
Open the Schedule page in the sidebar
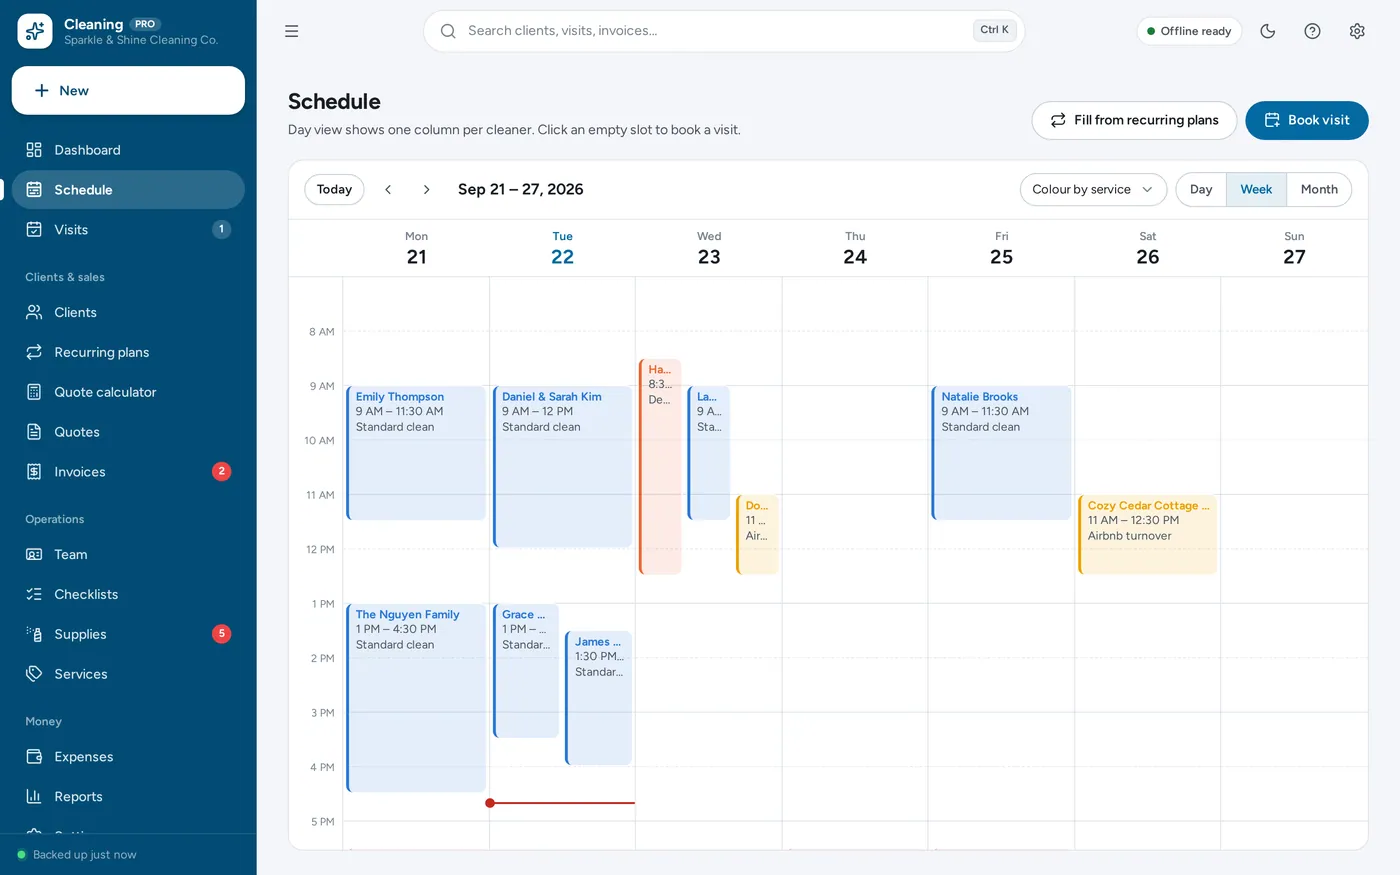click(128, 190)
